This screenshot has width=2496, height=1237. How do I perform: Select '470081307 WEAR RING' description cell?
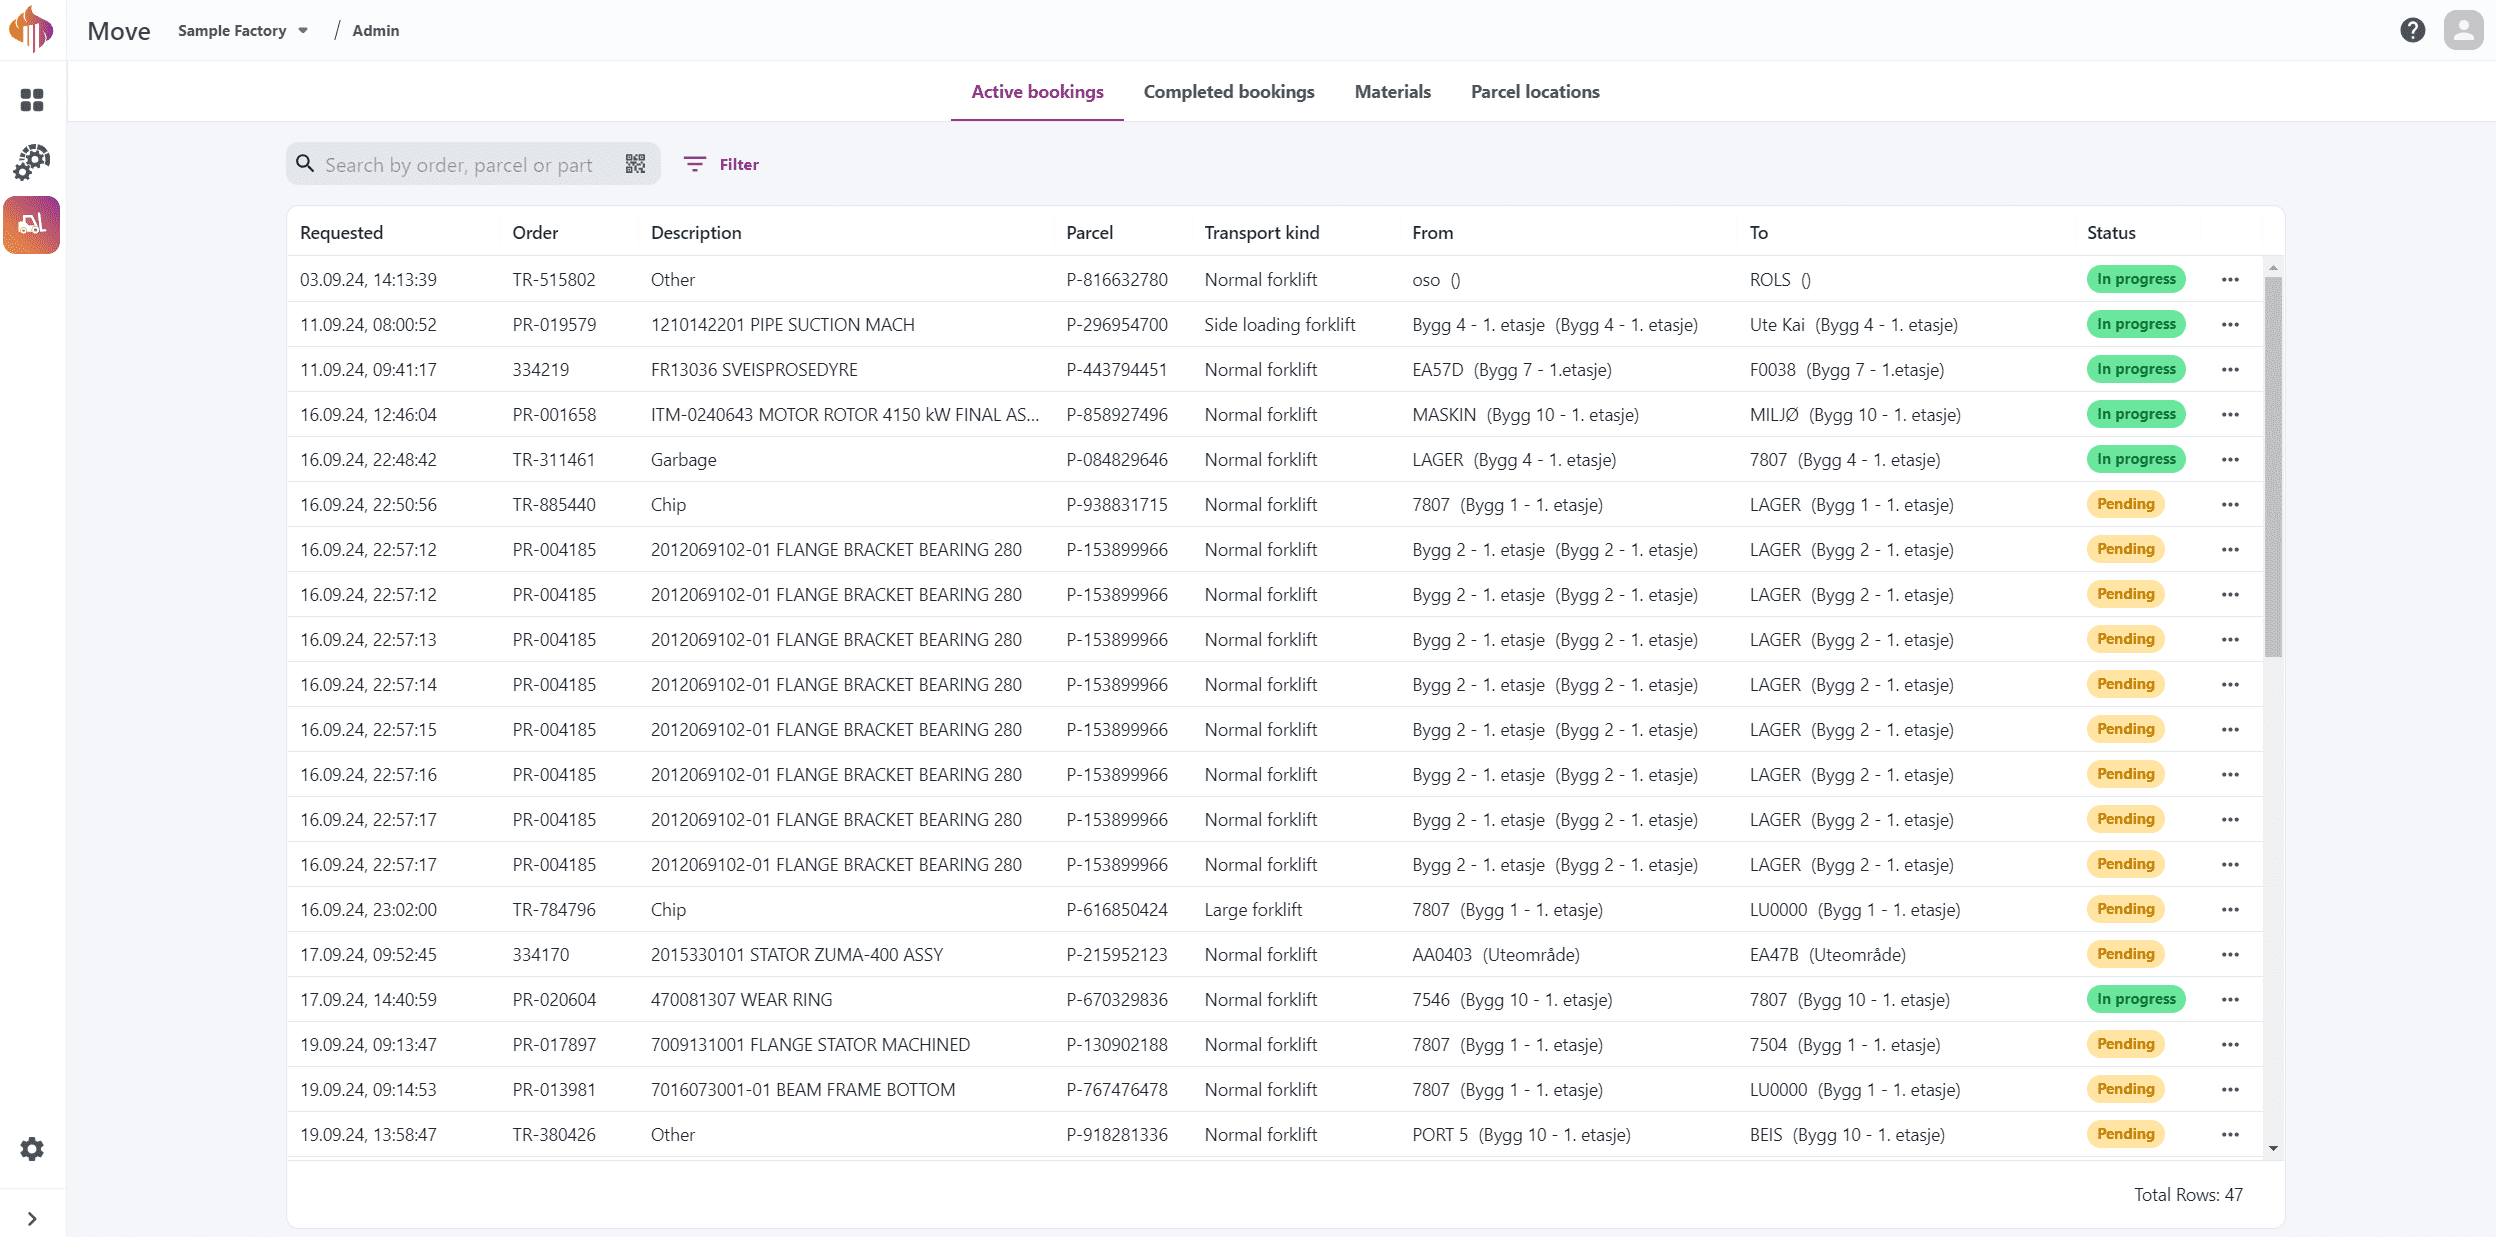(x=741, y=1000)
